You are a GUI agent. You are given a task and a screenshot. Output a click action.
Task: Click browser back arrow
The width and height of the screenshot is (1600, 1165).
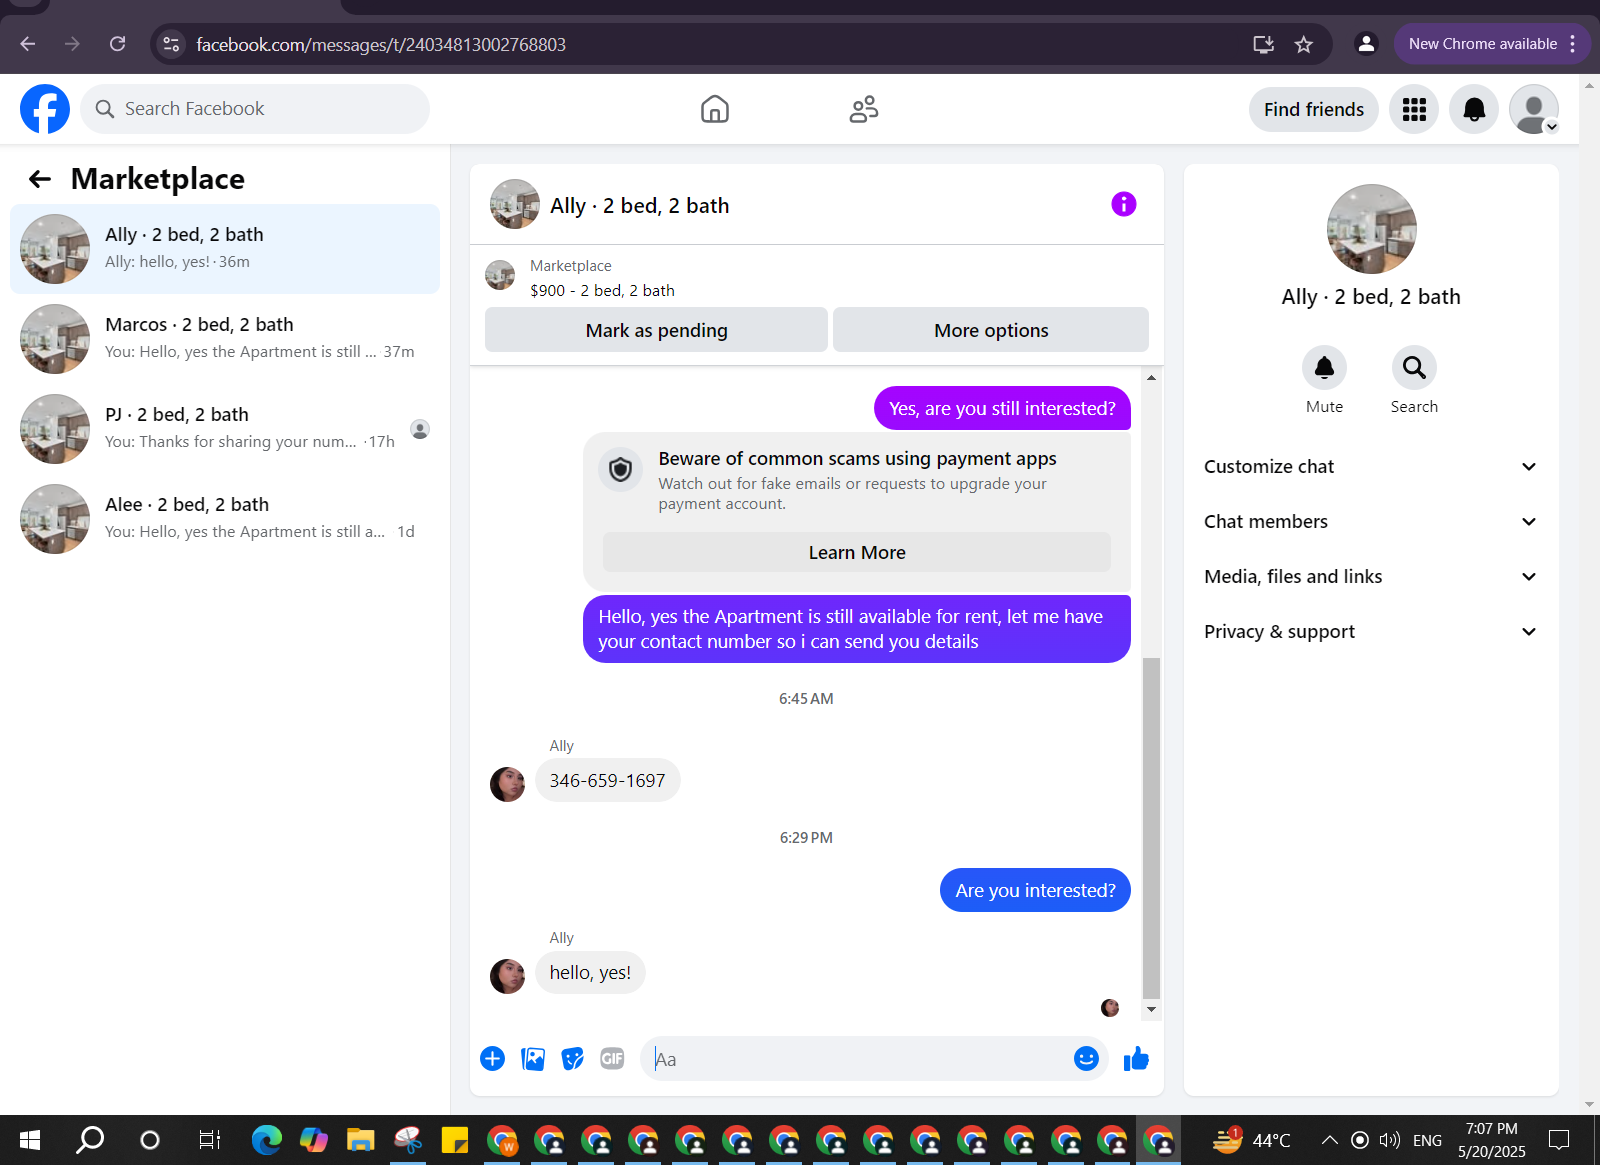pyautogui.click(x=28, y=44)
